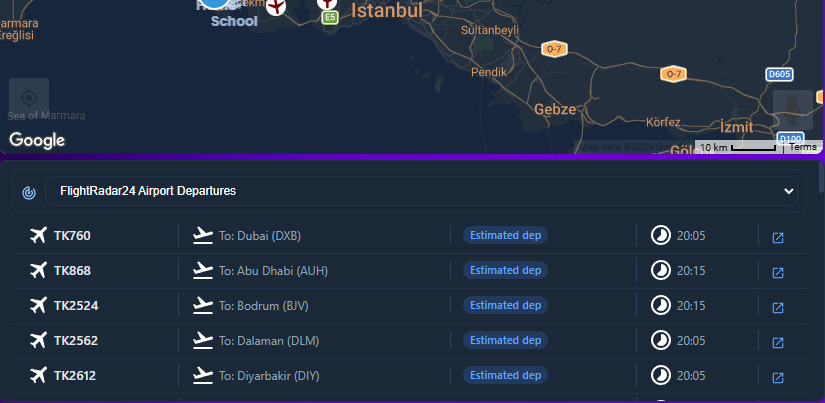Click the 20:15 time for TK868
This screenshot has width=825, height=403.
coord(691,271)
